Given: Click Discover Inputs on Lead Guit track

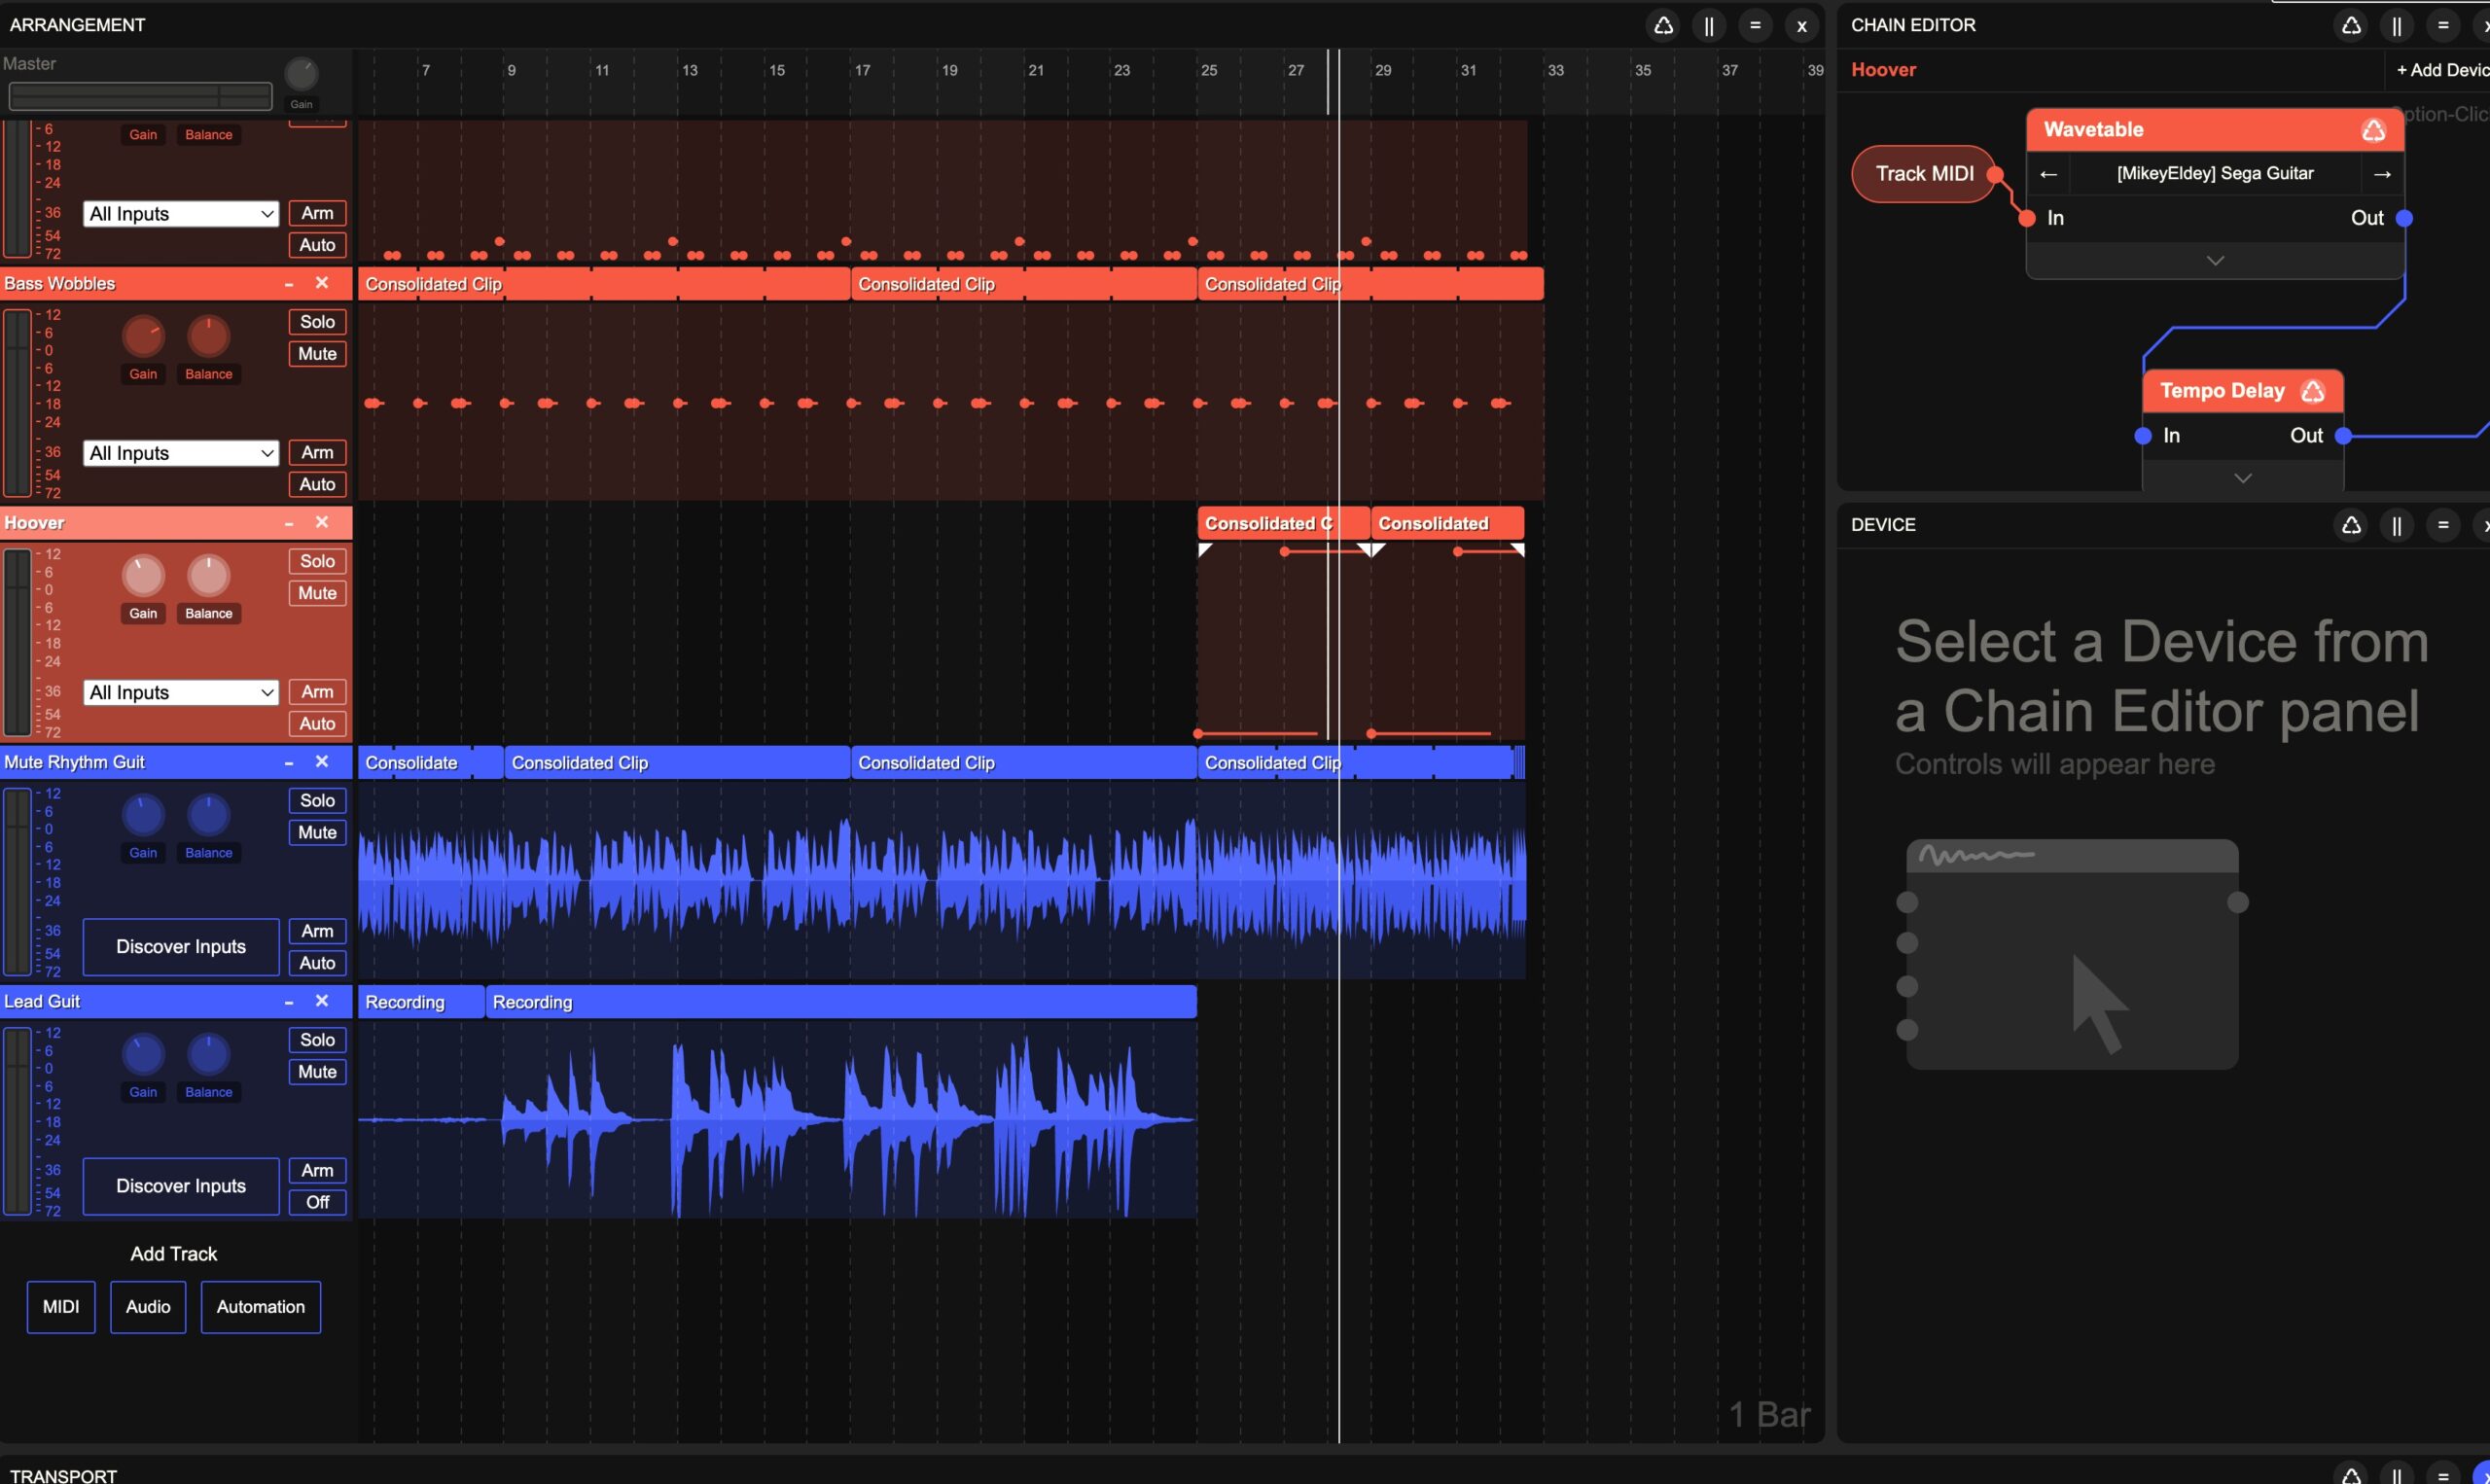Looking at the screenshot, I should pos(181,1186).
